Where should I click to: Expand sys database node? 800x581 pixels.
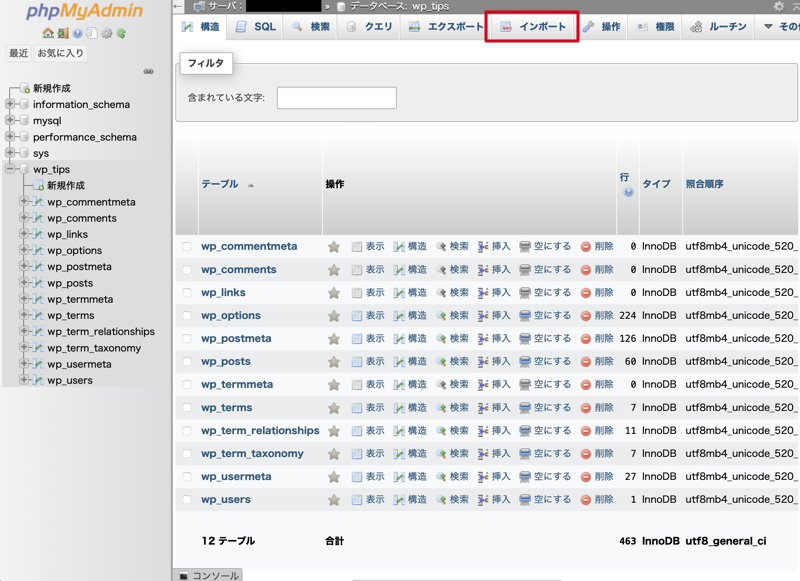(10, 153)
